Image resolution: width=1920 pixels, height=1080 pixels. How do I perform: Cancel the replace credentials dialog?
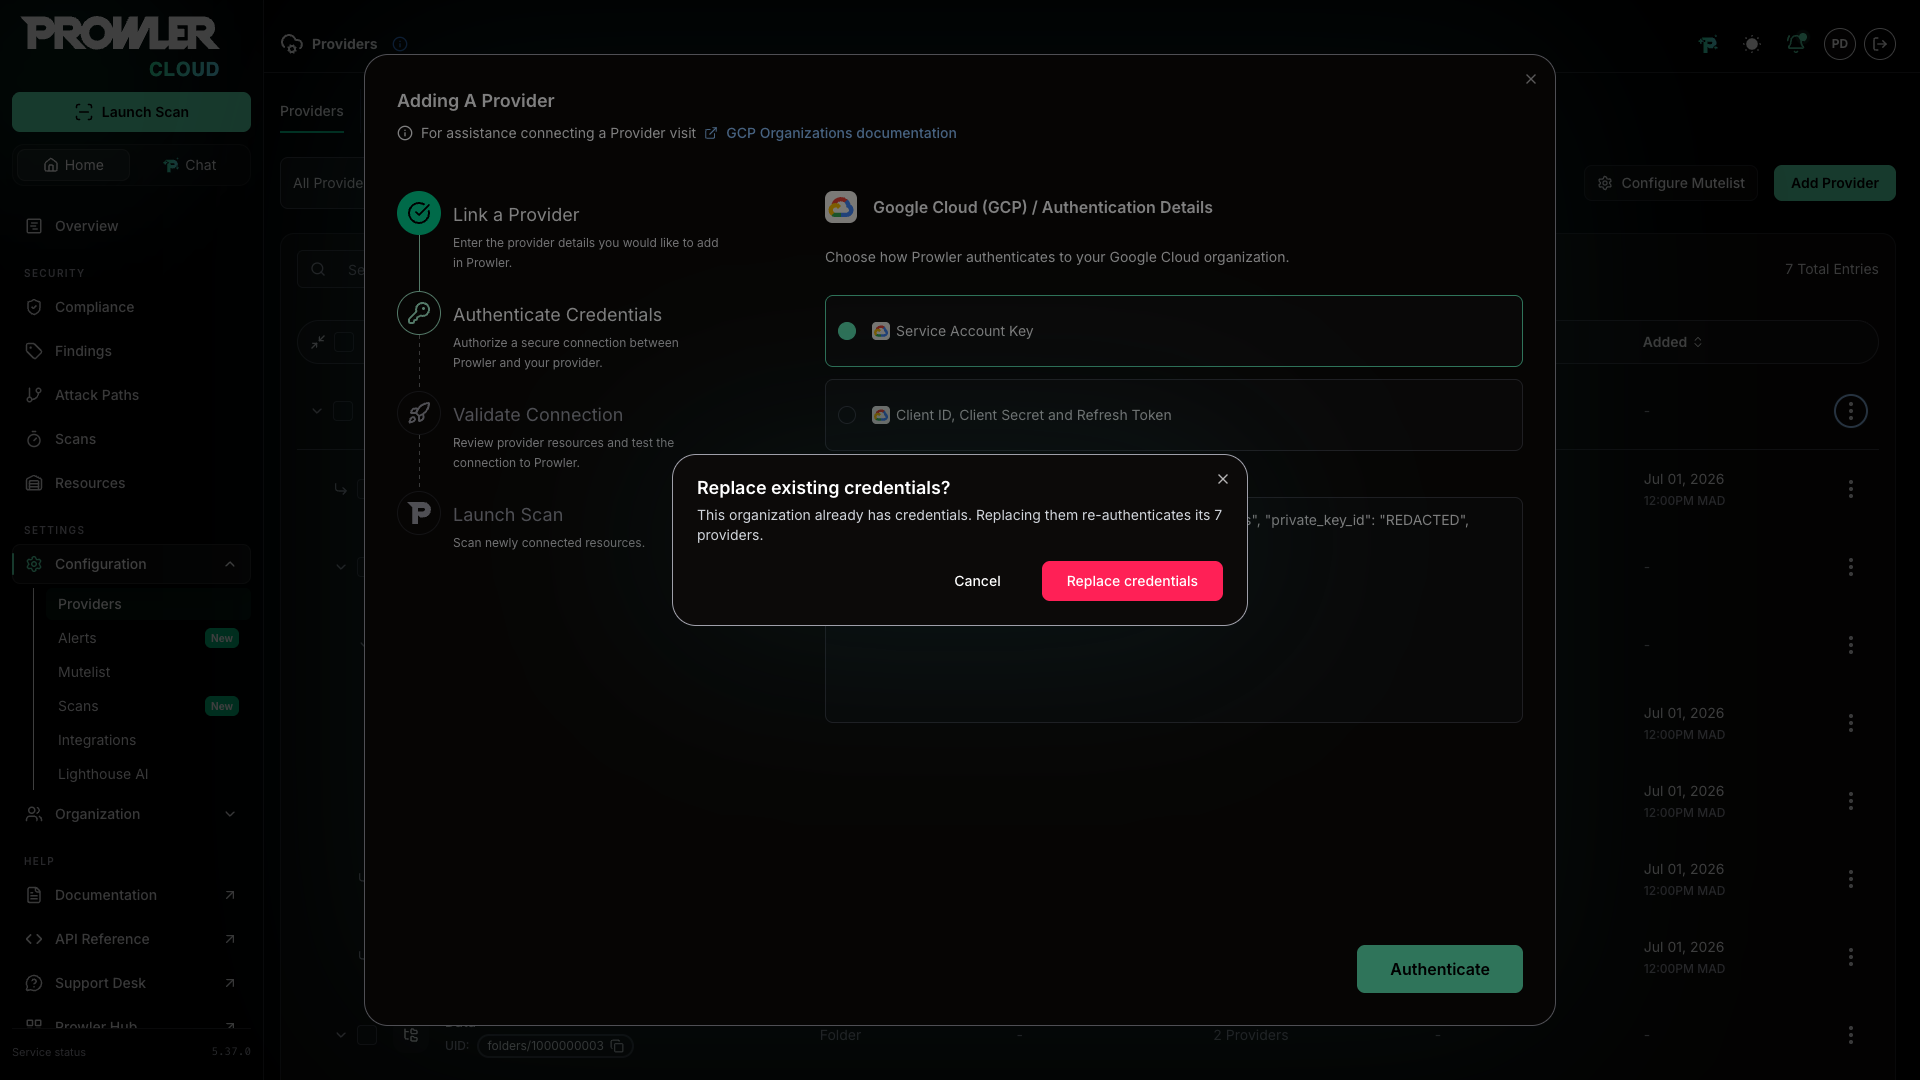pos(977,581)
